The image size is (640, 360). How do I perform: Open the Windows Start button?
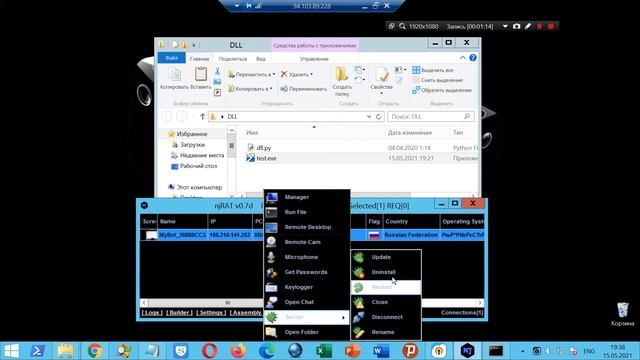pos(11,351)
